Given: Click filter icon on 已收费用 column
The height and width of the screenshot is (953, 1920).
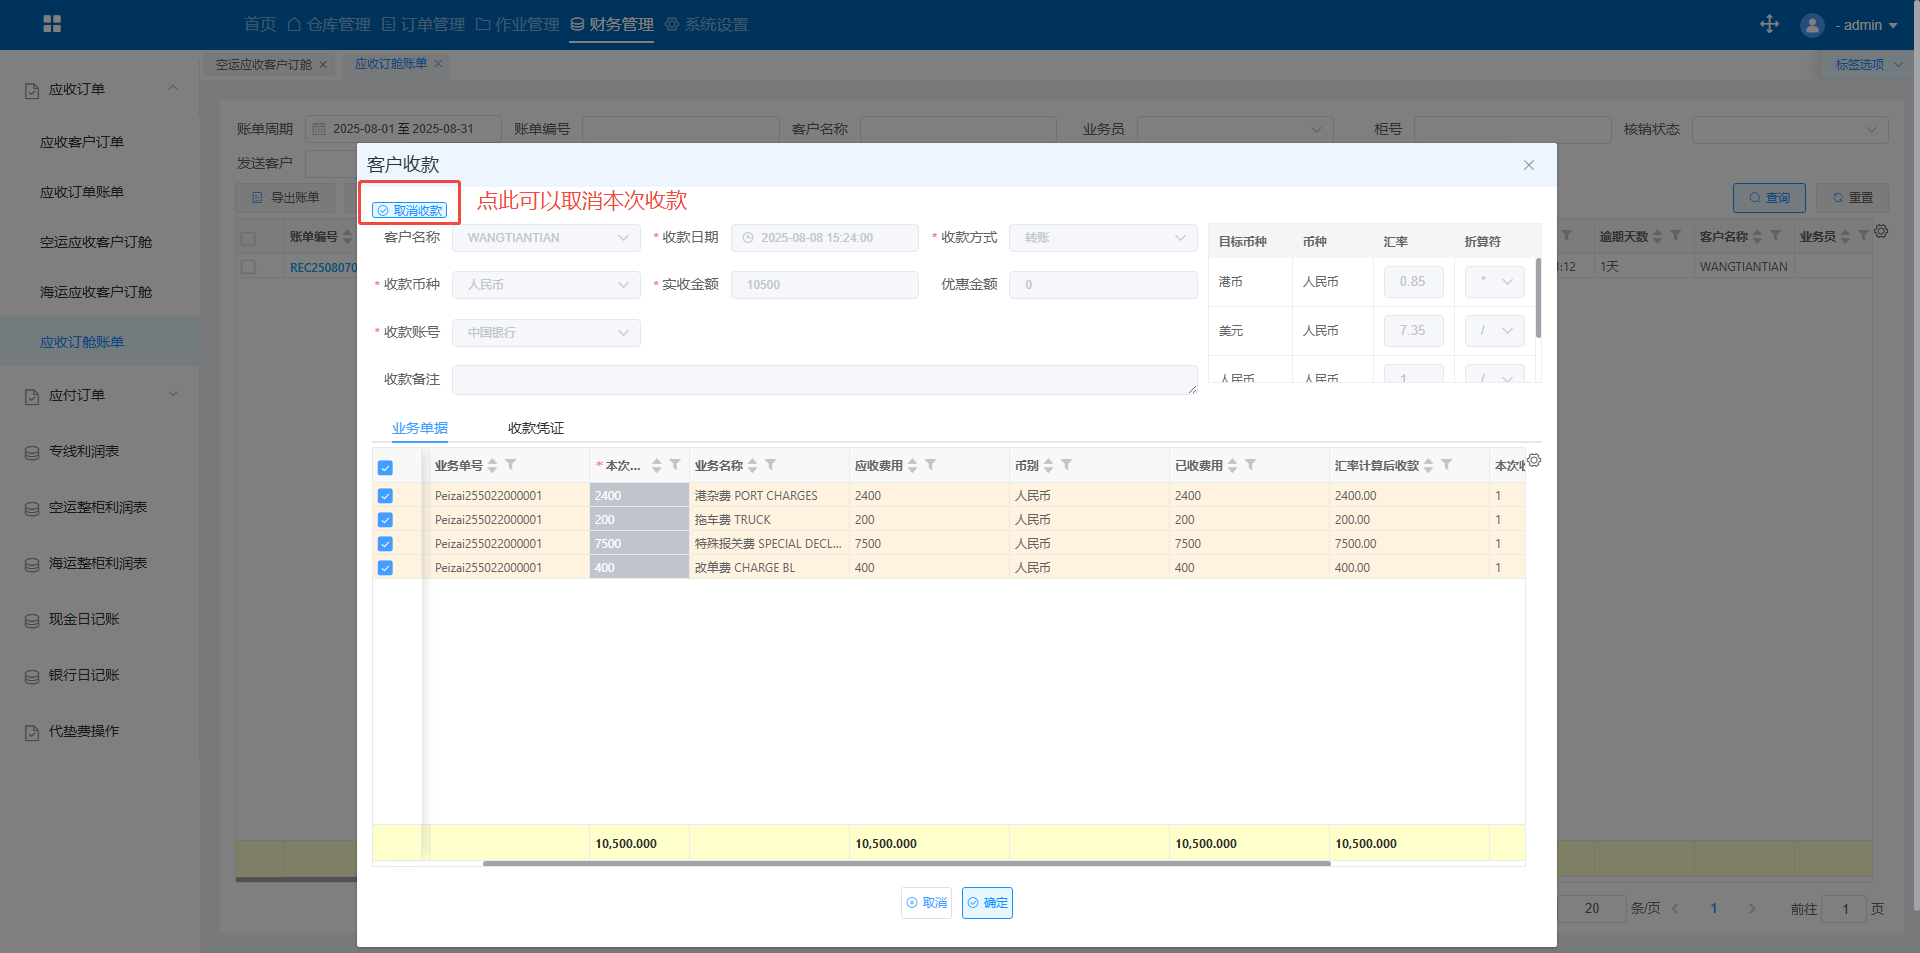Looking at the screenshot, I should click(1250, 465).
